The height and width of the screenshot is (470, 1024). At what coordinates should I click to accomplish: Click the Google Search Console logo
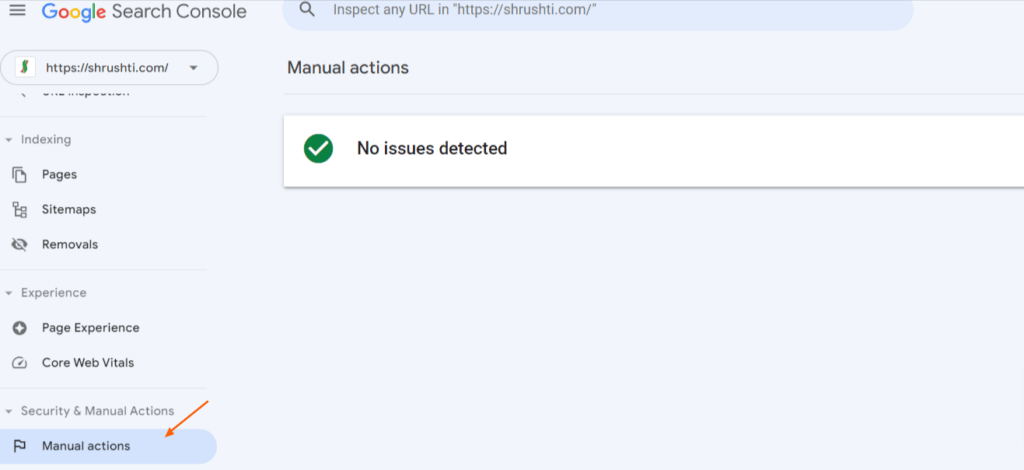tap(144, 11)
